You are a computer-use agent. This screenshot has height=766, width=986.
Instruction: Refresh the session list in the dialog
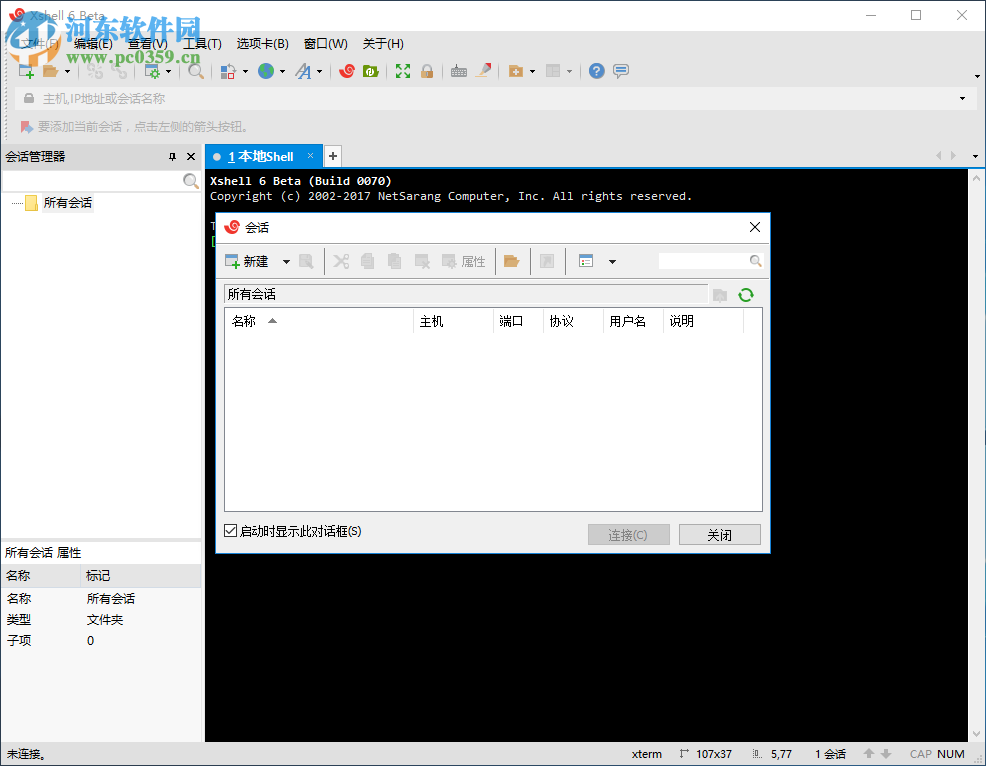click(746, 295)
